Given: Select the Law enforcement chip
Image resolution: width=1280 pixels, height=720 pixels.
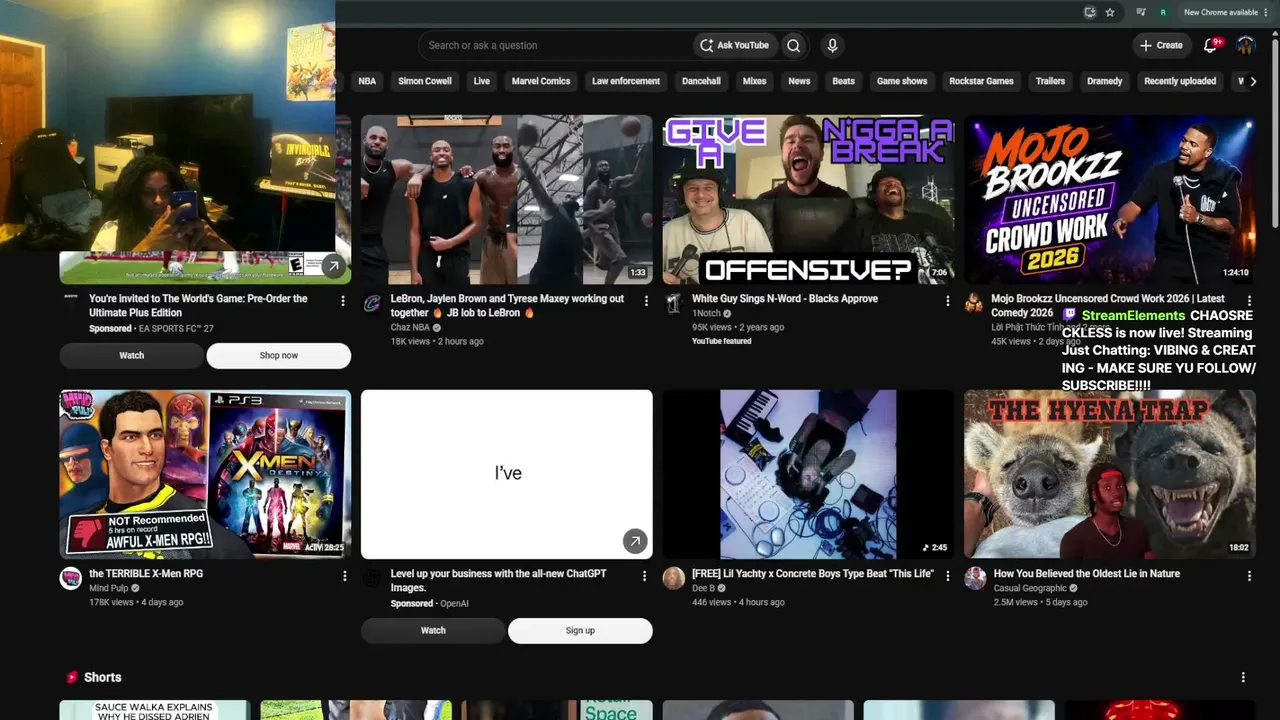Looking at the screenshot, I should pos(626,81).
